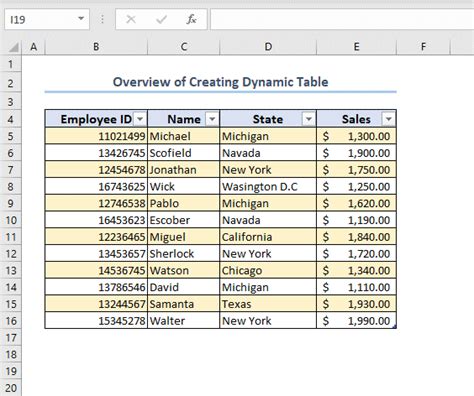Click the name cell 'Scofield'

[184, 153]
